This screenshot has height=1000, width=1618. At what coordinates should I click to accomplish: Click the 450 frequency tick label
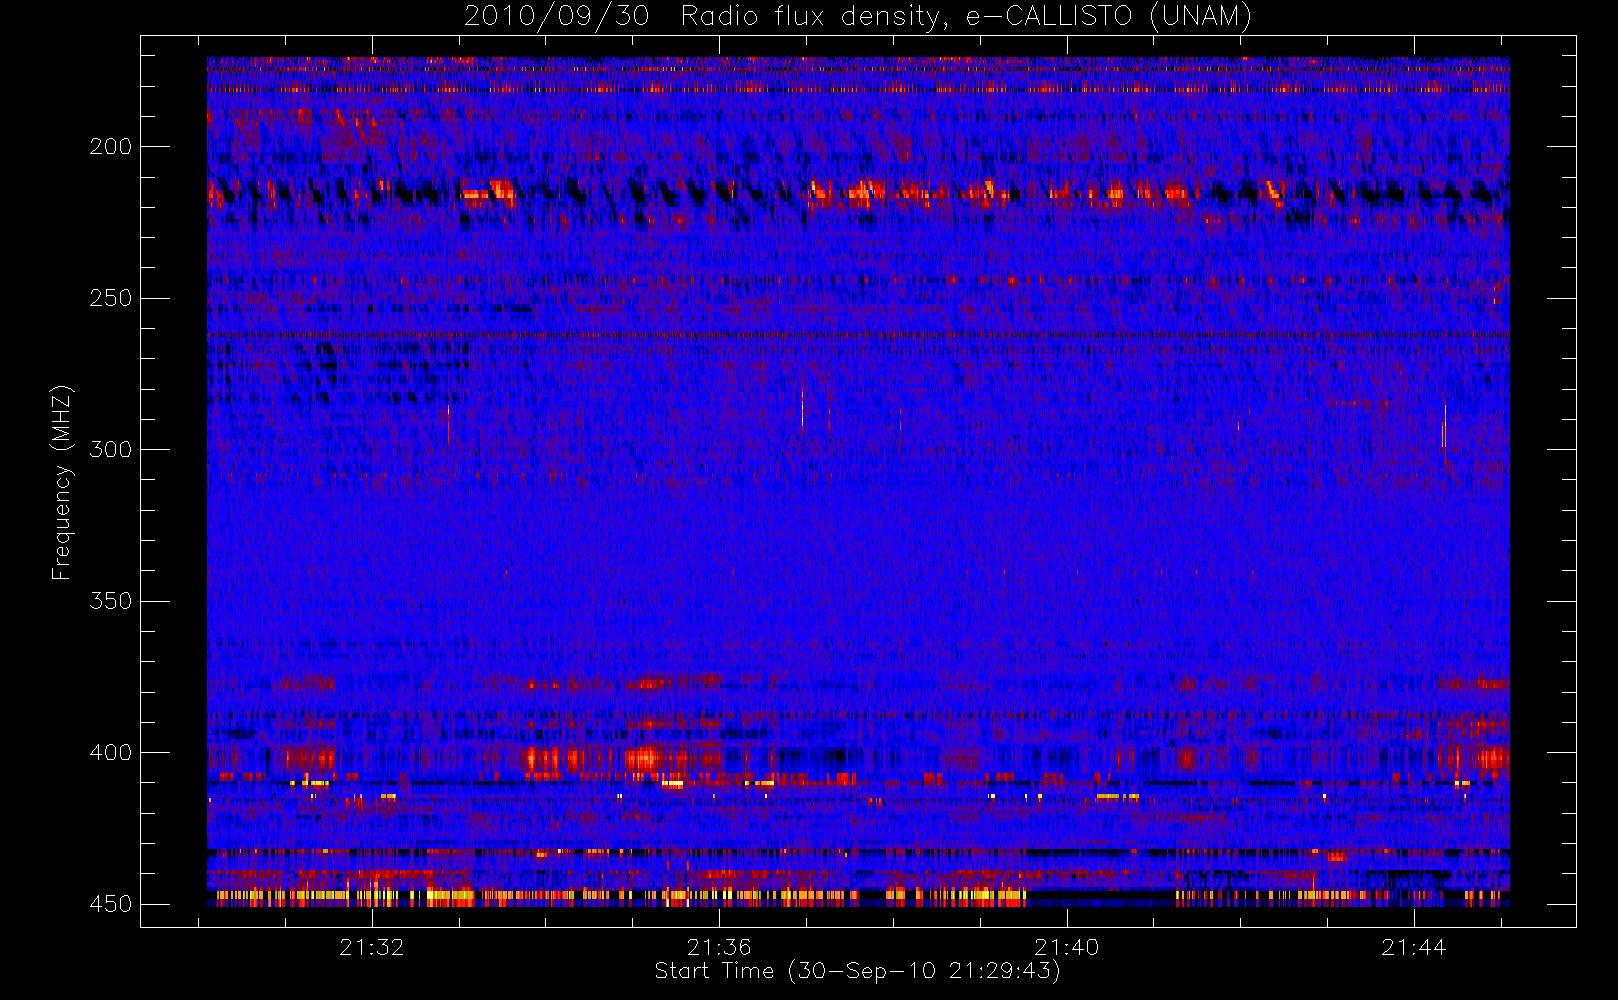110,904
